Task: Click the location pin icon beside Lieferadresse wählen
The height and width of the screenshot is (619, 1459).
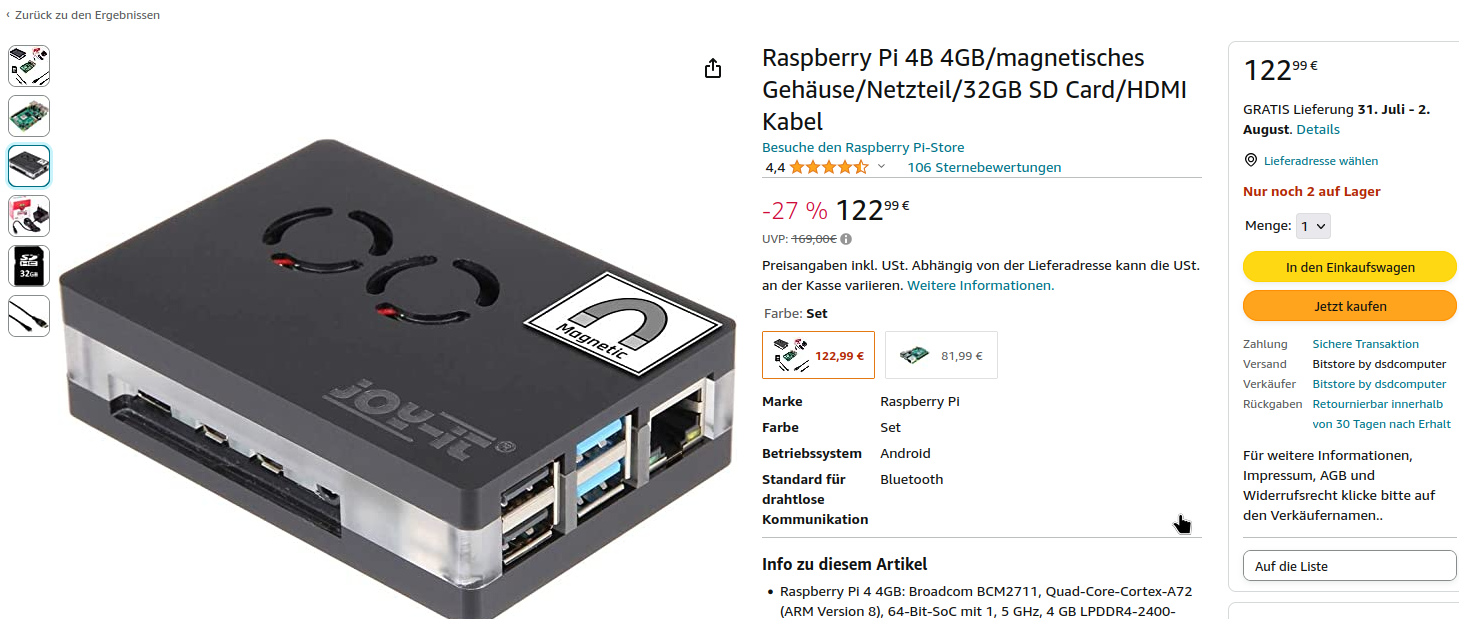Action: [x=1250, y=160]
